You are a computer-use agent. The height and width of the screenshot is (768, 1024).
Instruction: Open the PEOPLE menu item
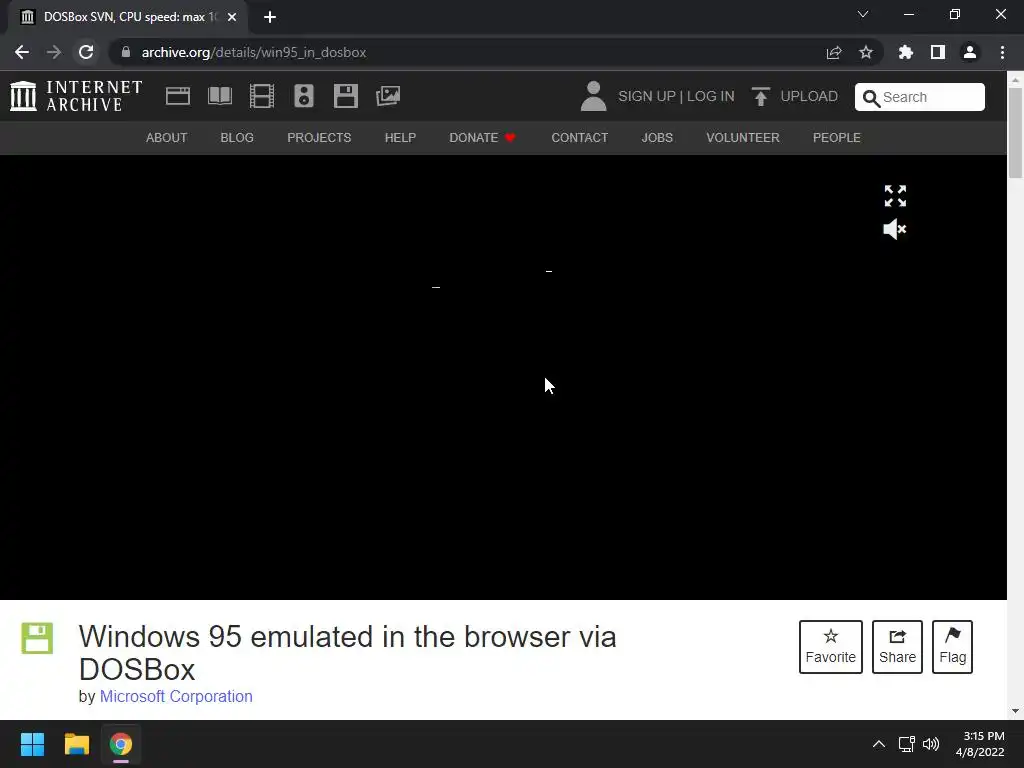coord(837,138)
